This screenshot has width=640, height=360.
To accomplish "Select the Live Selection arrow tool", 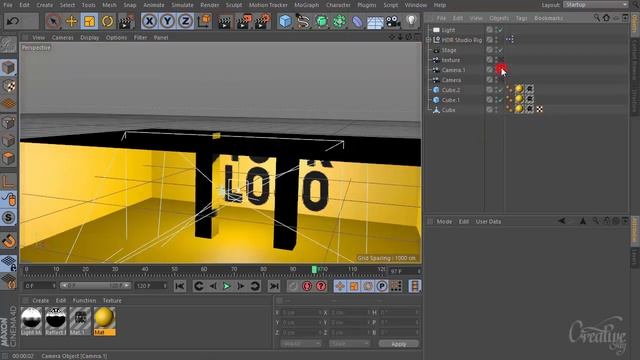I will [x=53, y=21].
